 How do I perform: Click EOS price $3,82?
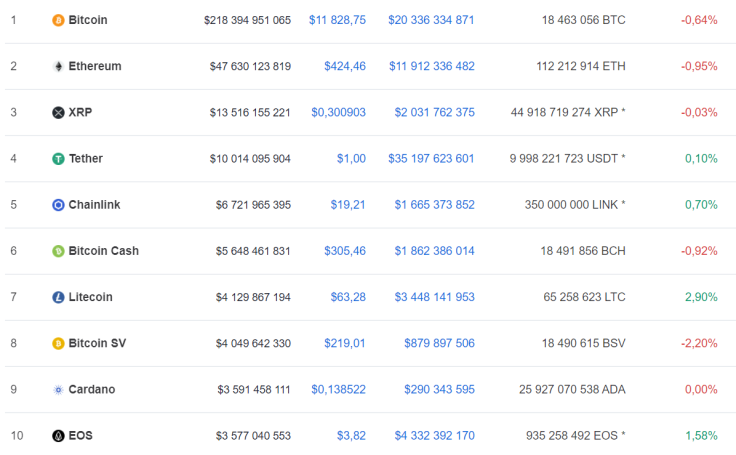pyautogui.click(x=351, y=436)
